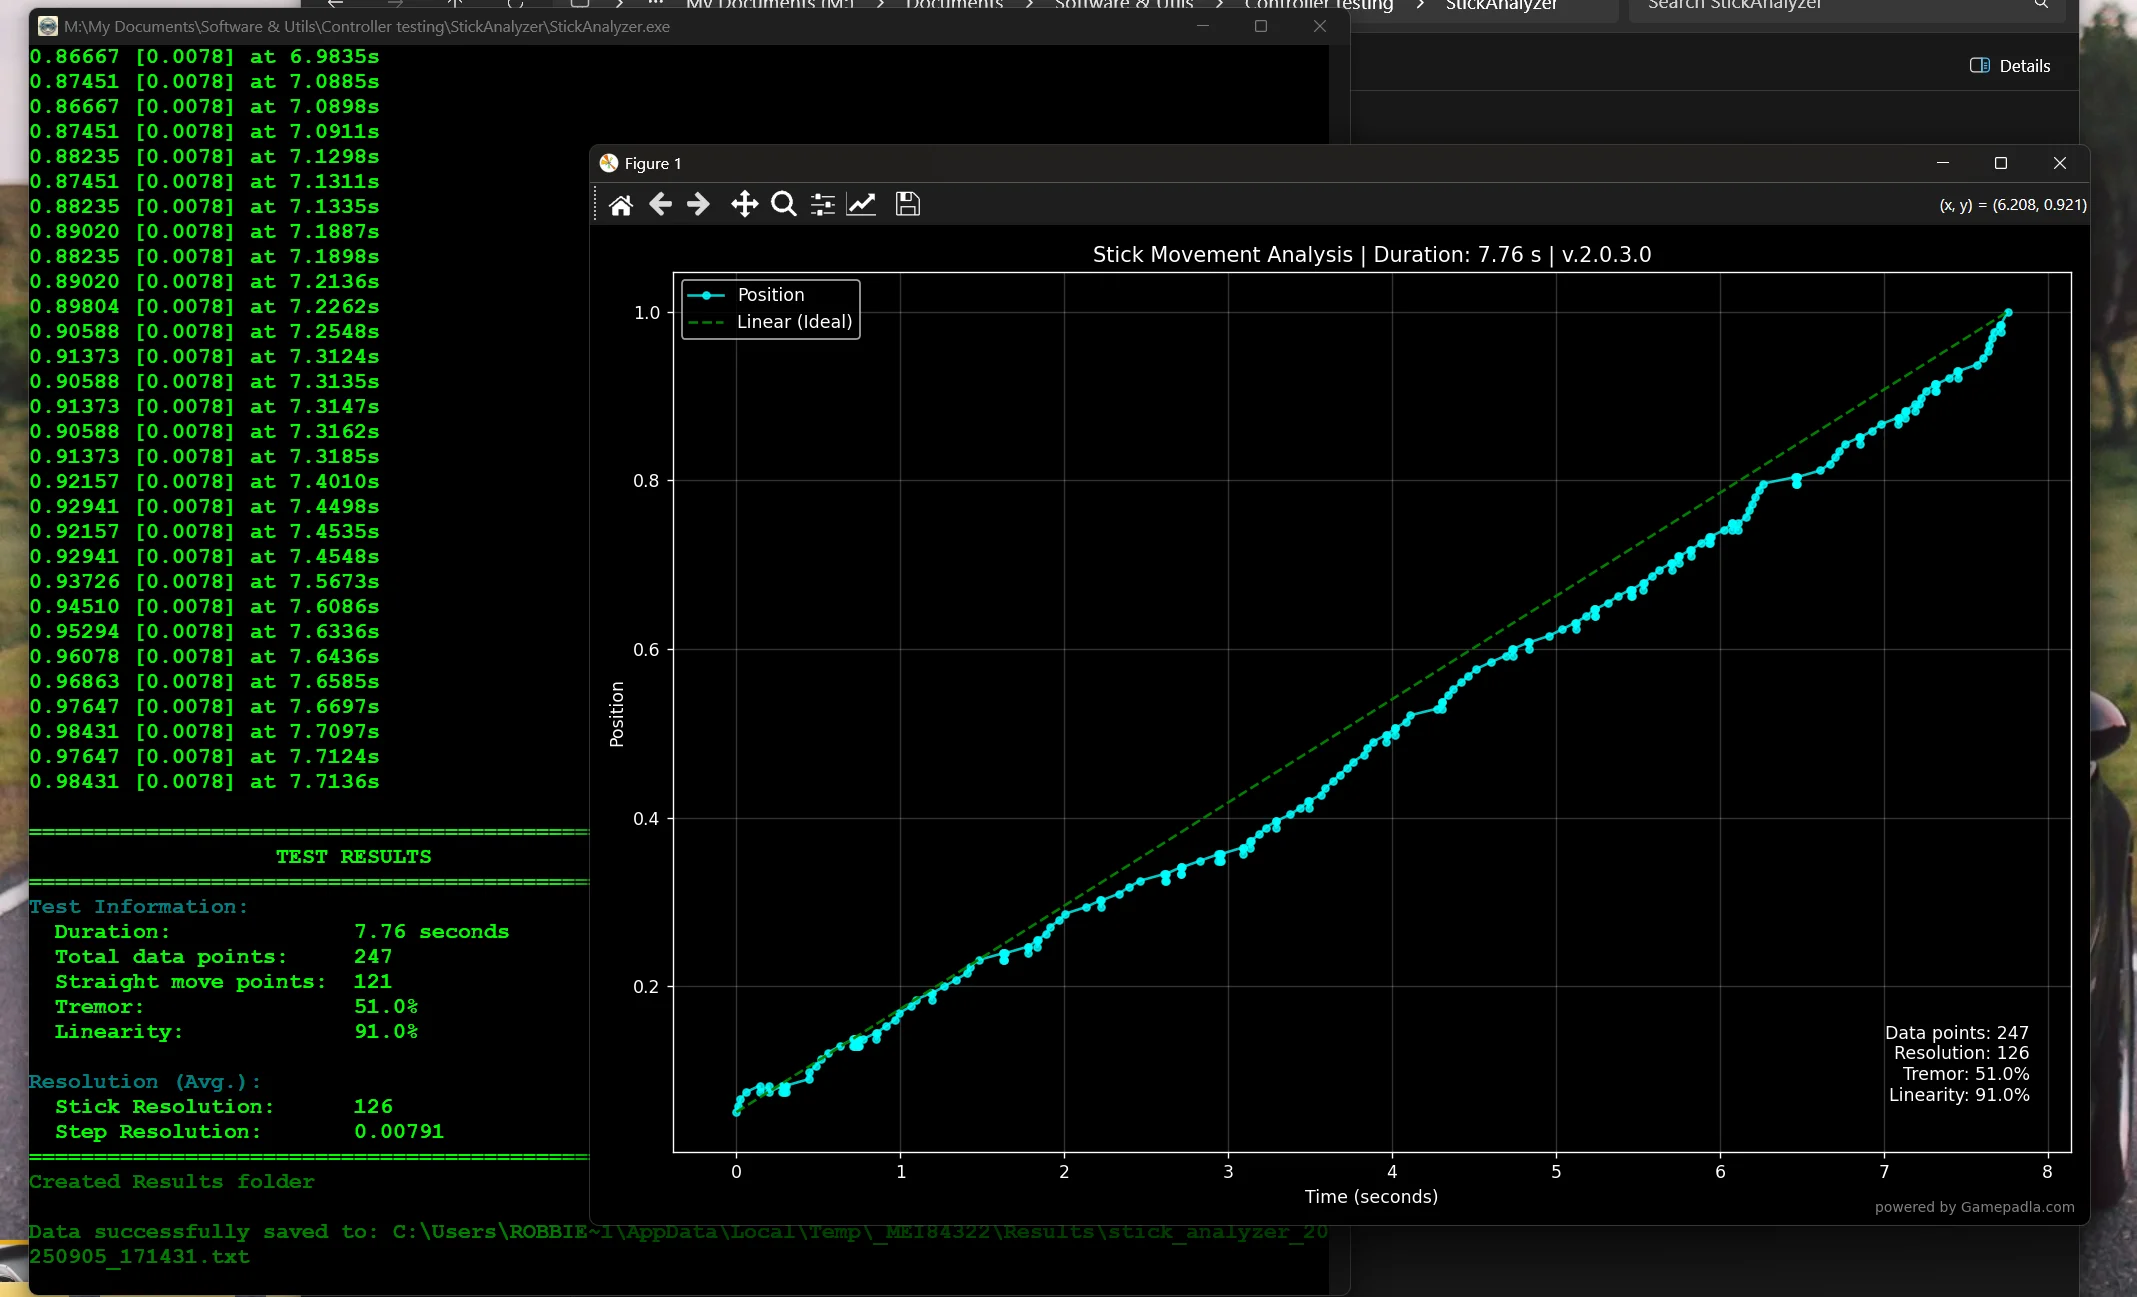Close the Figure 1 window

[x=2060, y=163]
